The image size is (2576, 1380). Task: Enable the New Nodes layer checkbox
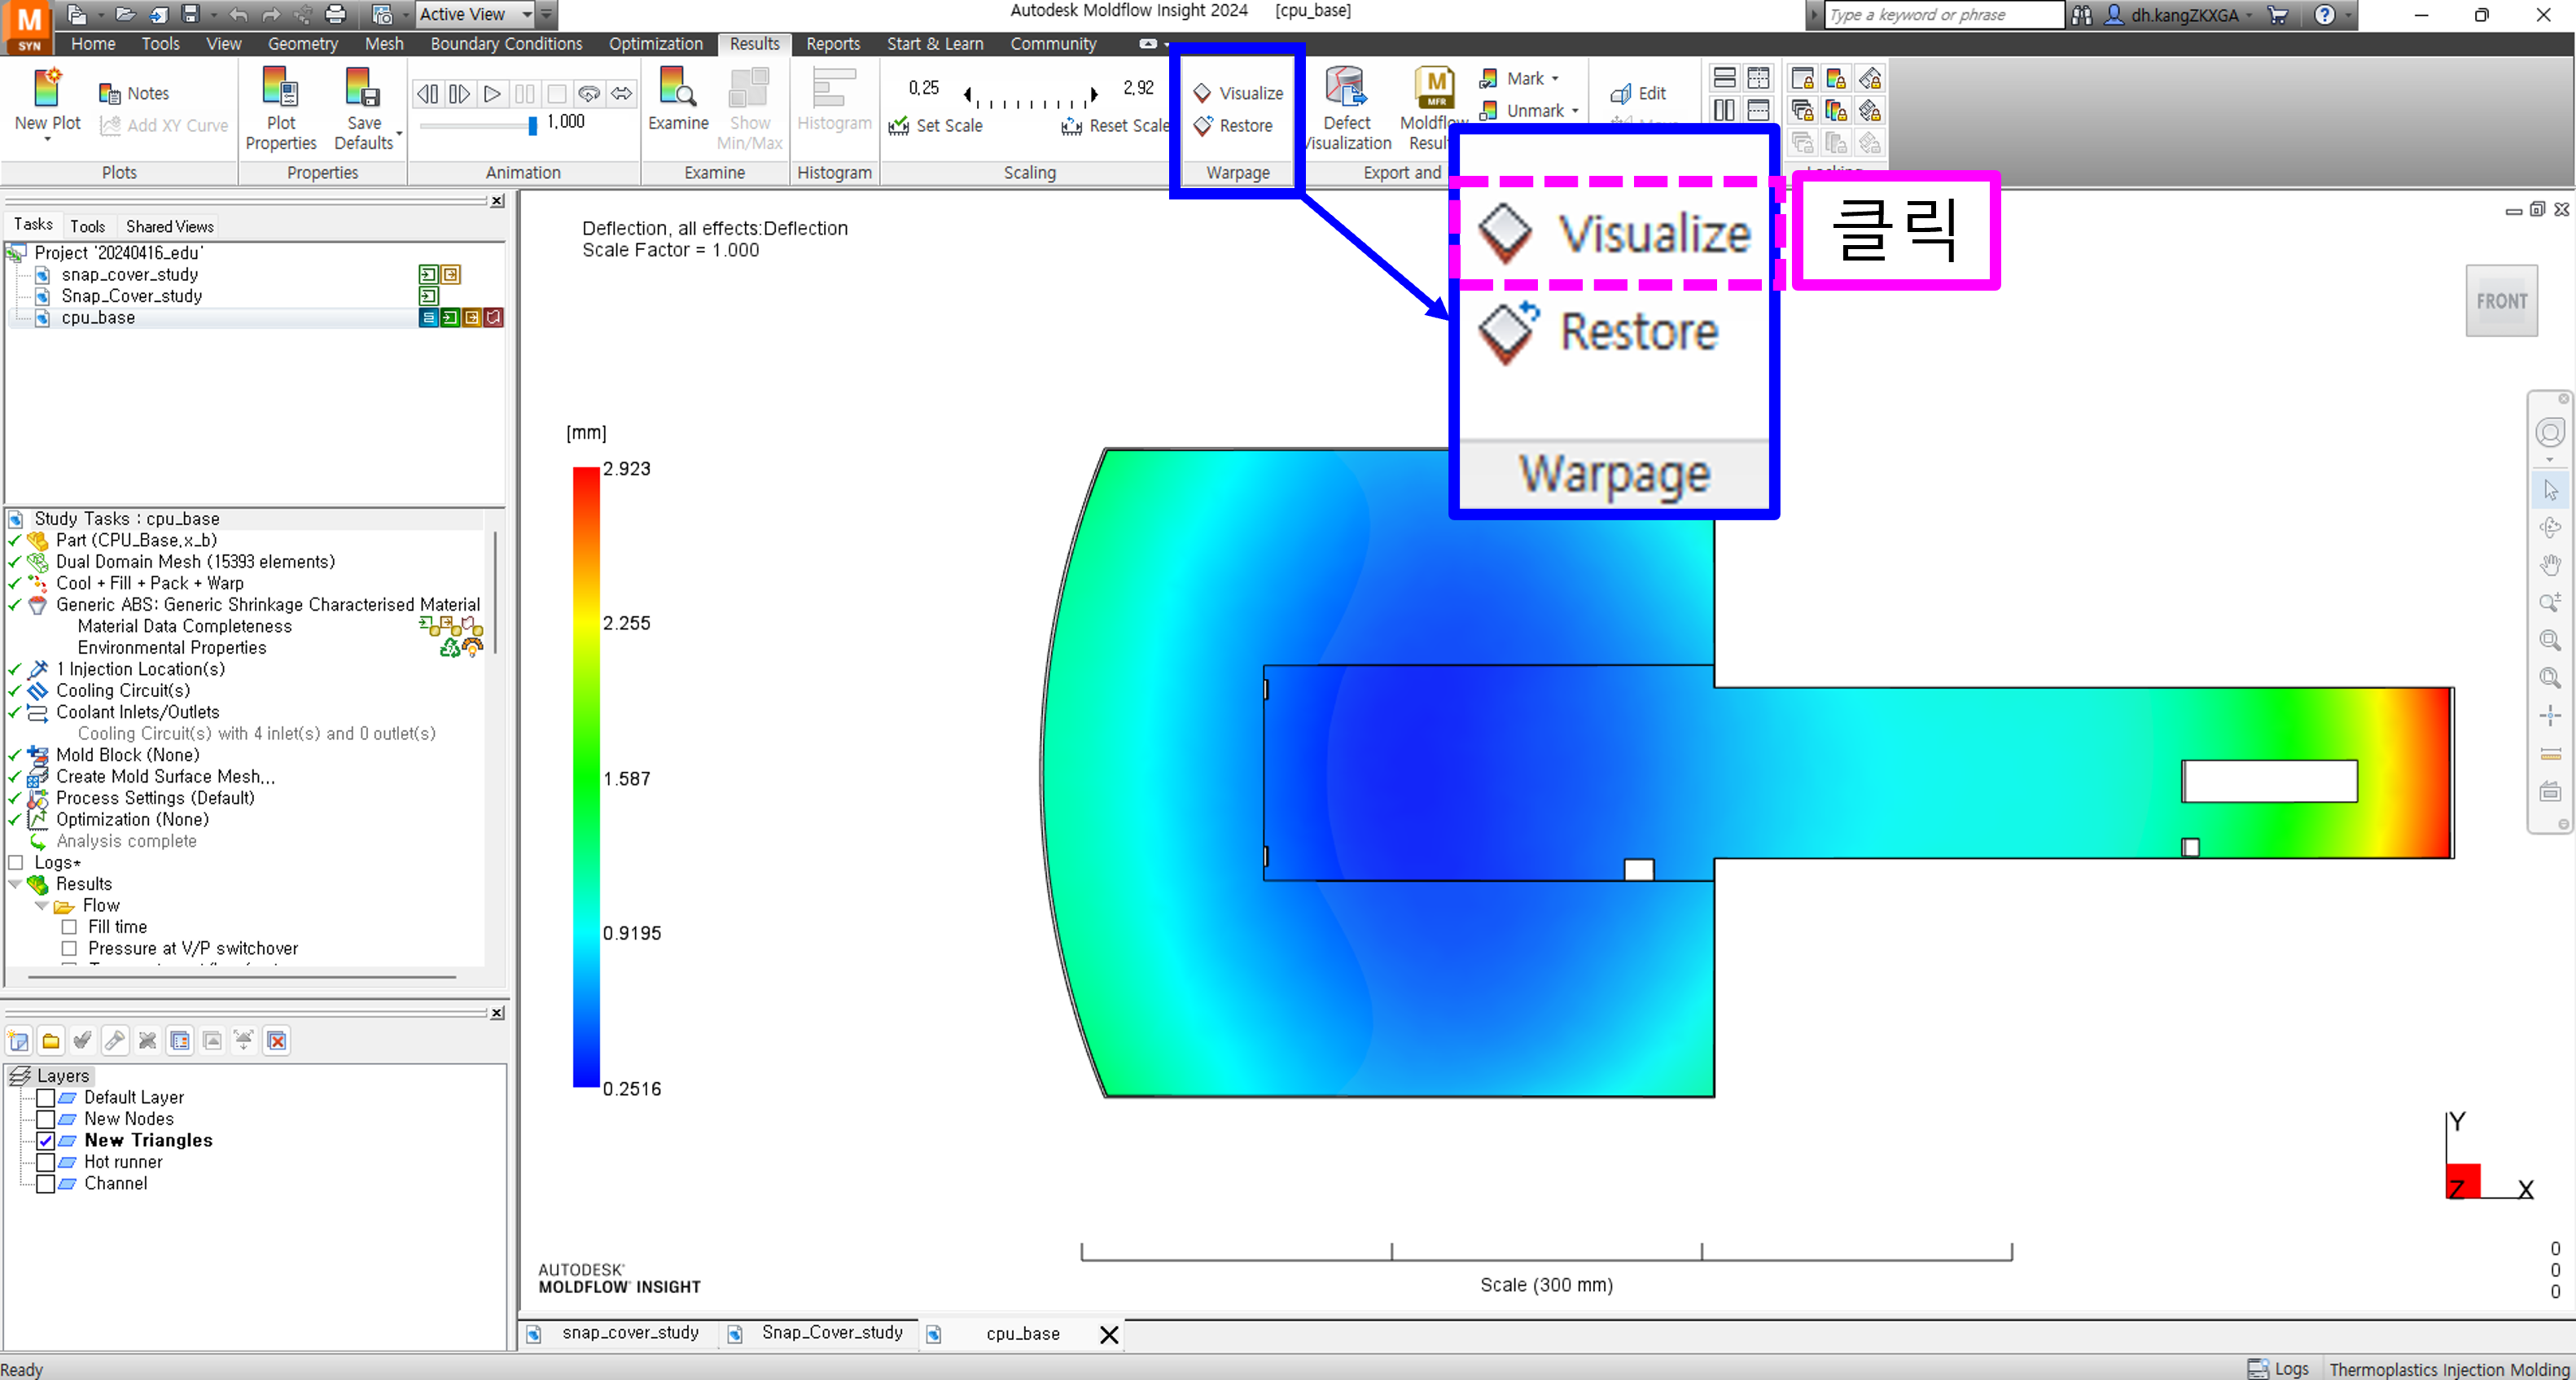point(45,1119)
